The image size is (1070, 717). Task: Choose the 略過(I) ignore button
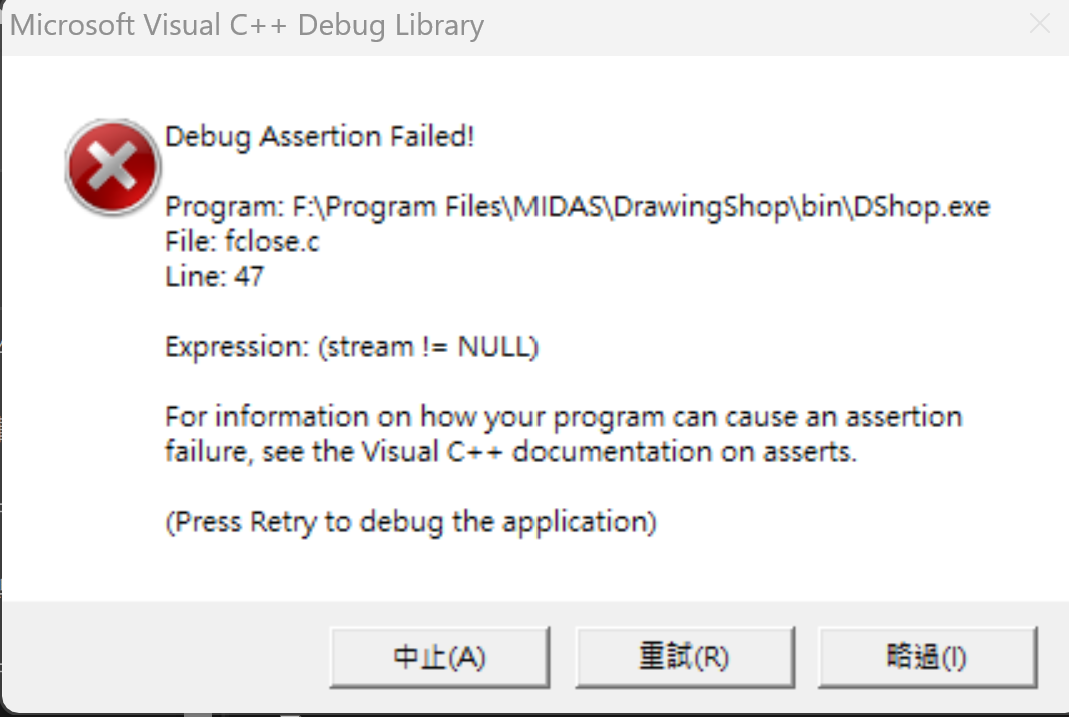(x=926, y=657)
